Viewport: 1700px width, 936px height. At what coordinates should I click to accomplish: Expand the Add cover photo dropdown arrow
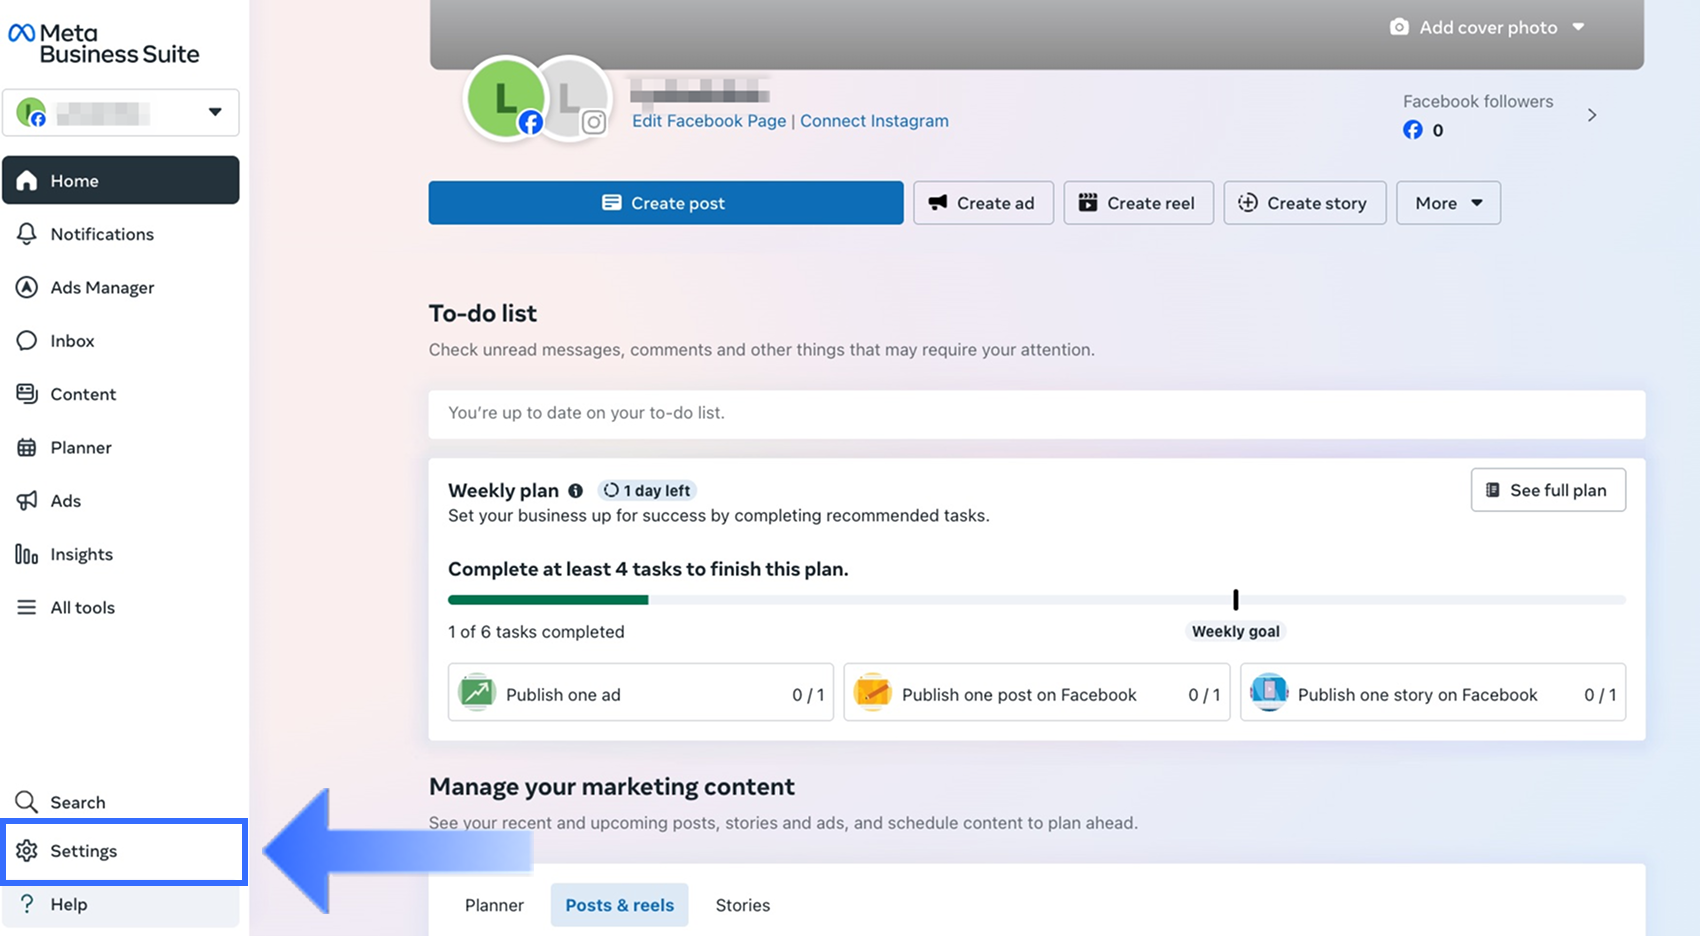pos(1578,27)
